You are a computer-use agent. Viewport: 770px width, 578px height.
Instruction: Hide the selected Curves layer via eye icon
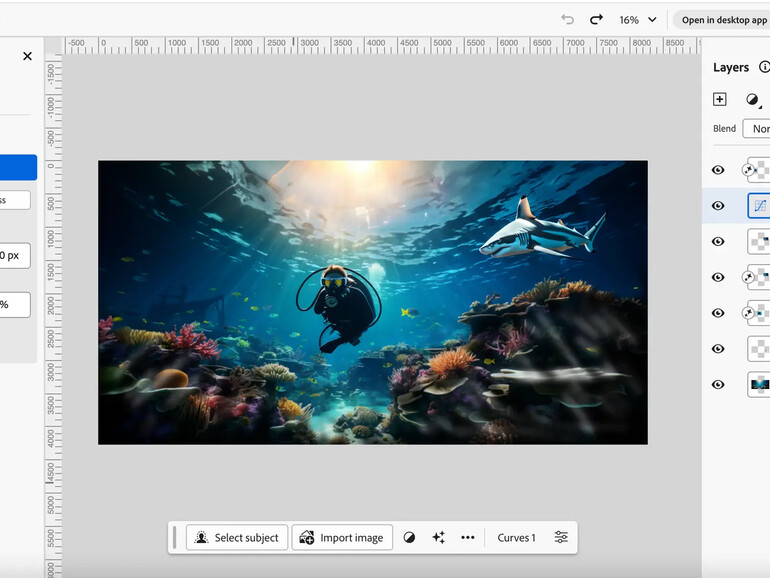point(718,206)
